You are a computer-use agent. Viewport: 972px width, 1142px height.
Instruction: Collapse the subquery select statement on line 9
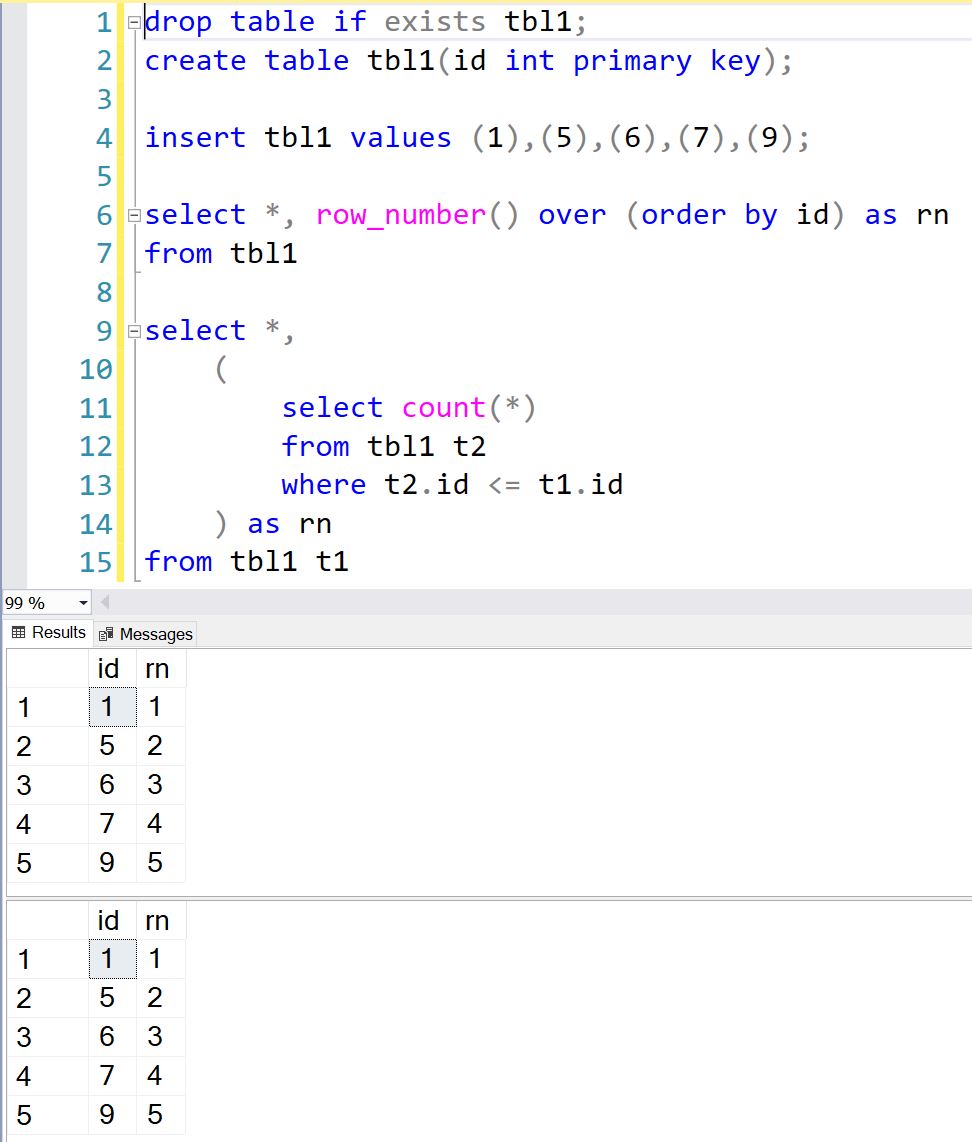(135, 332)
